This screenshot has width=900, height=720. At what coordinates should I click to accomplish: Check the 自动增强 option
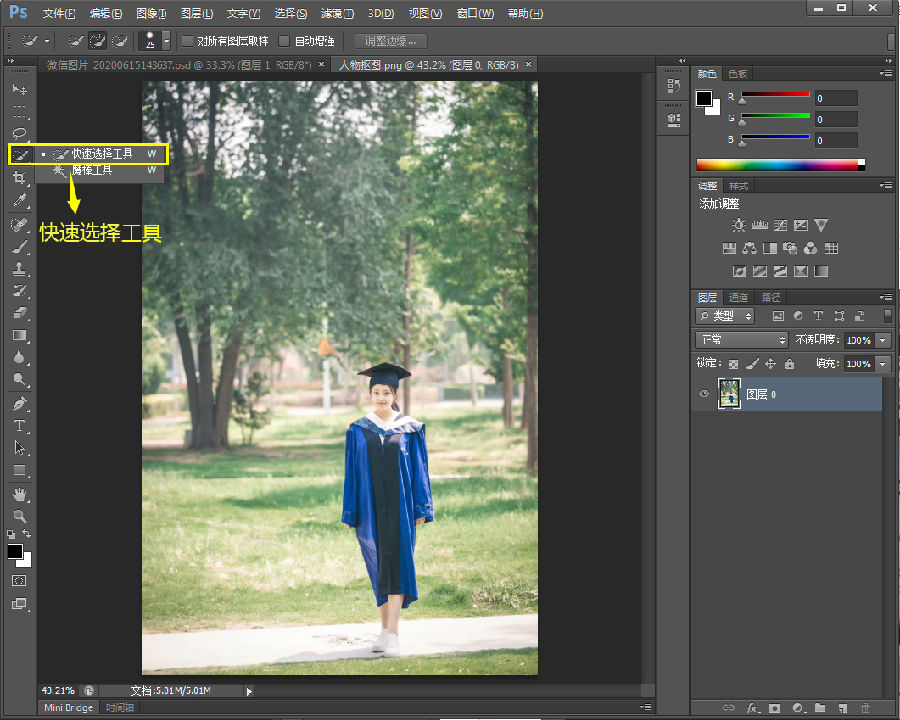[284, 41]
